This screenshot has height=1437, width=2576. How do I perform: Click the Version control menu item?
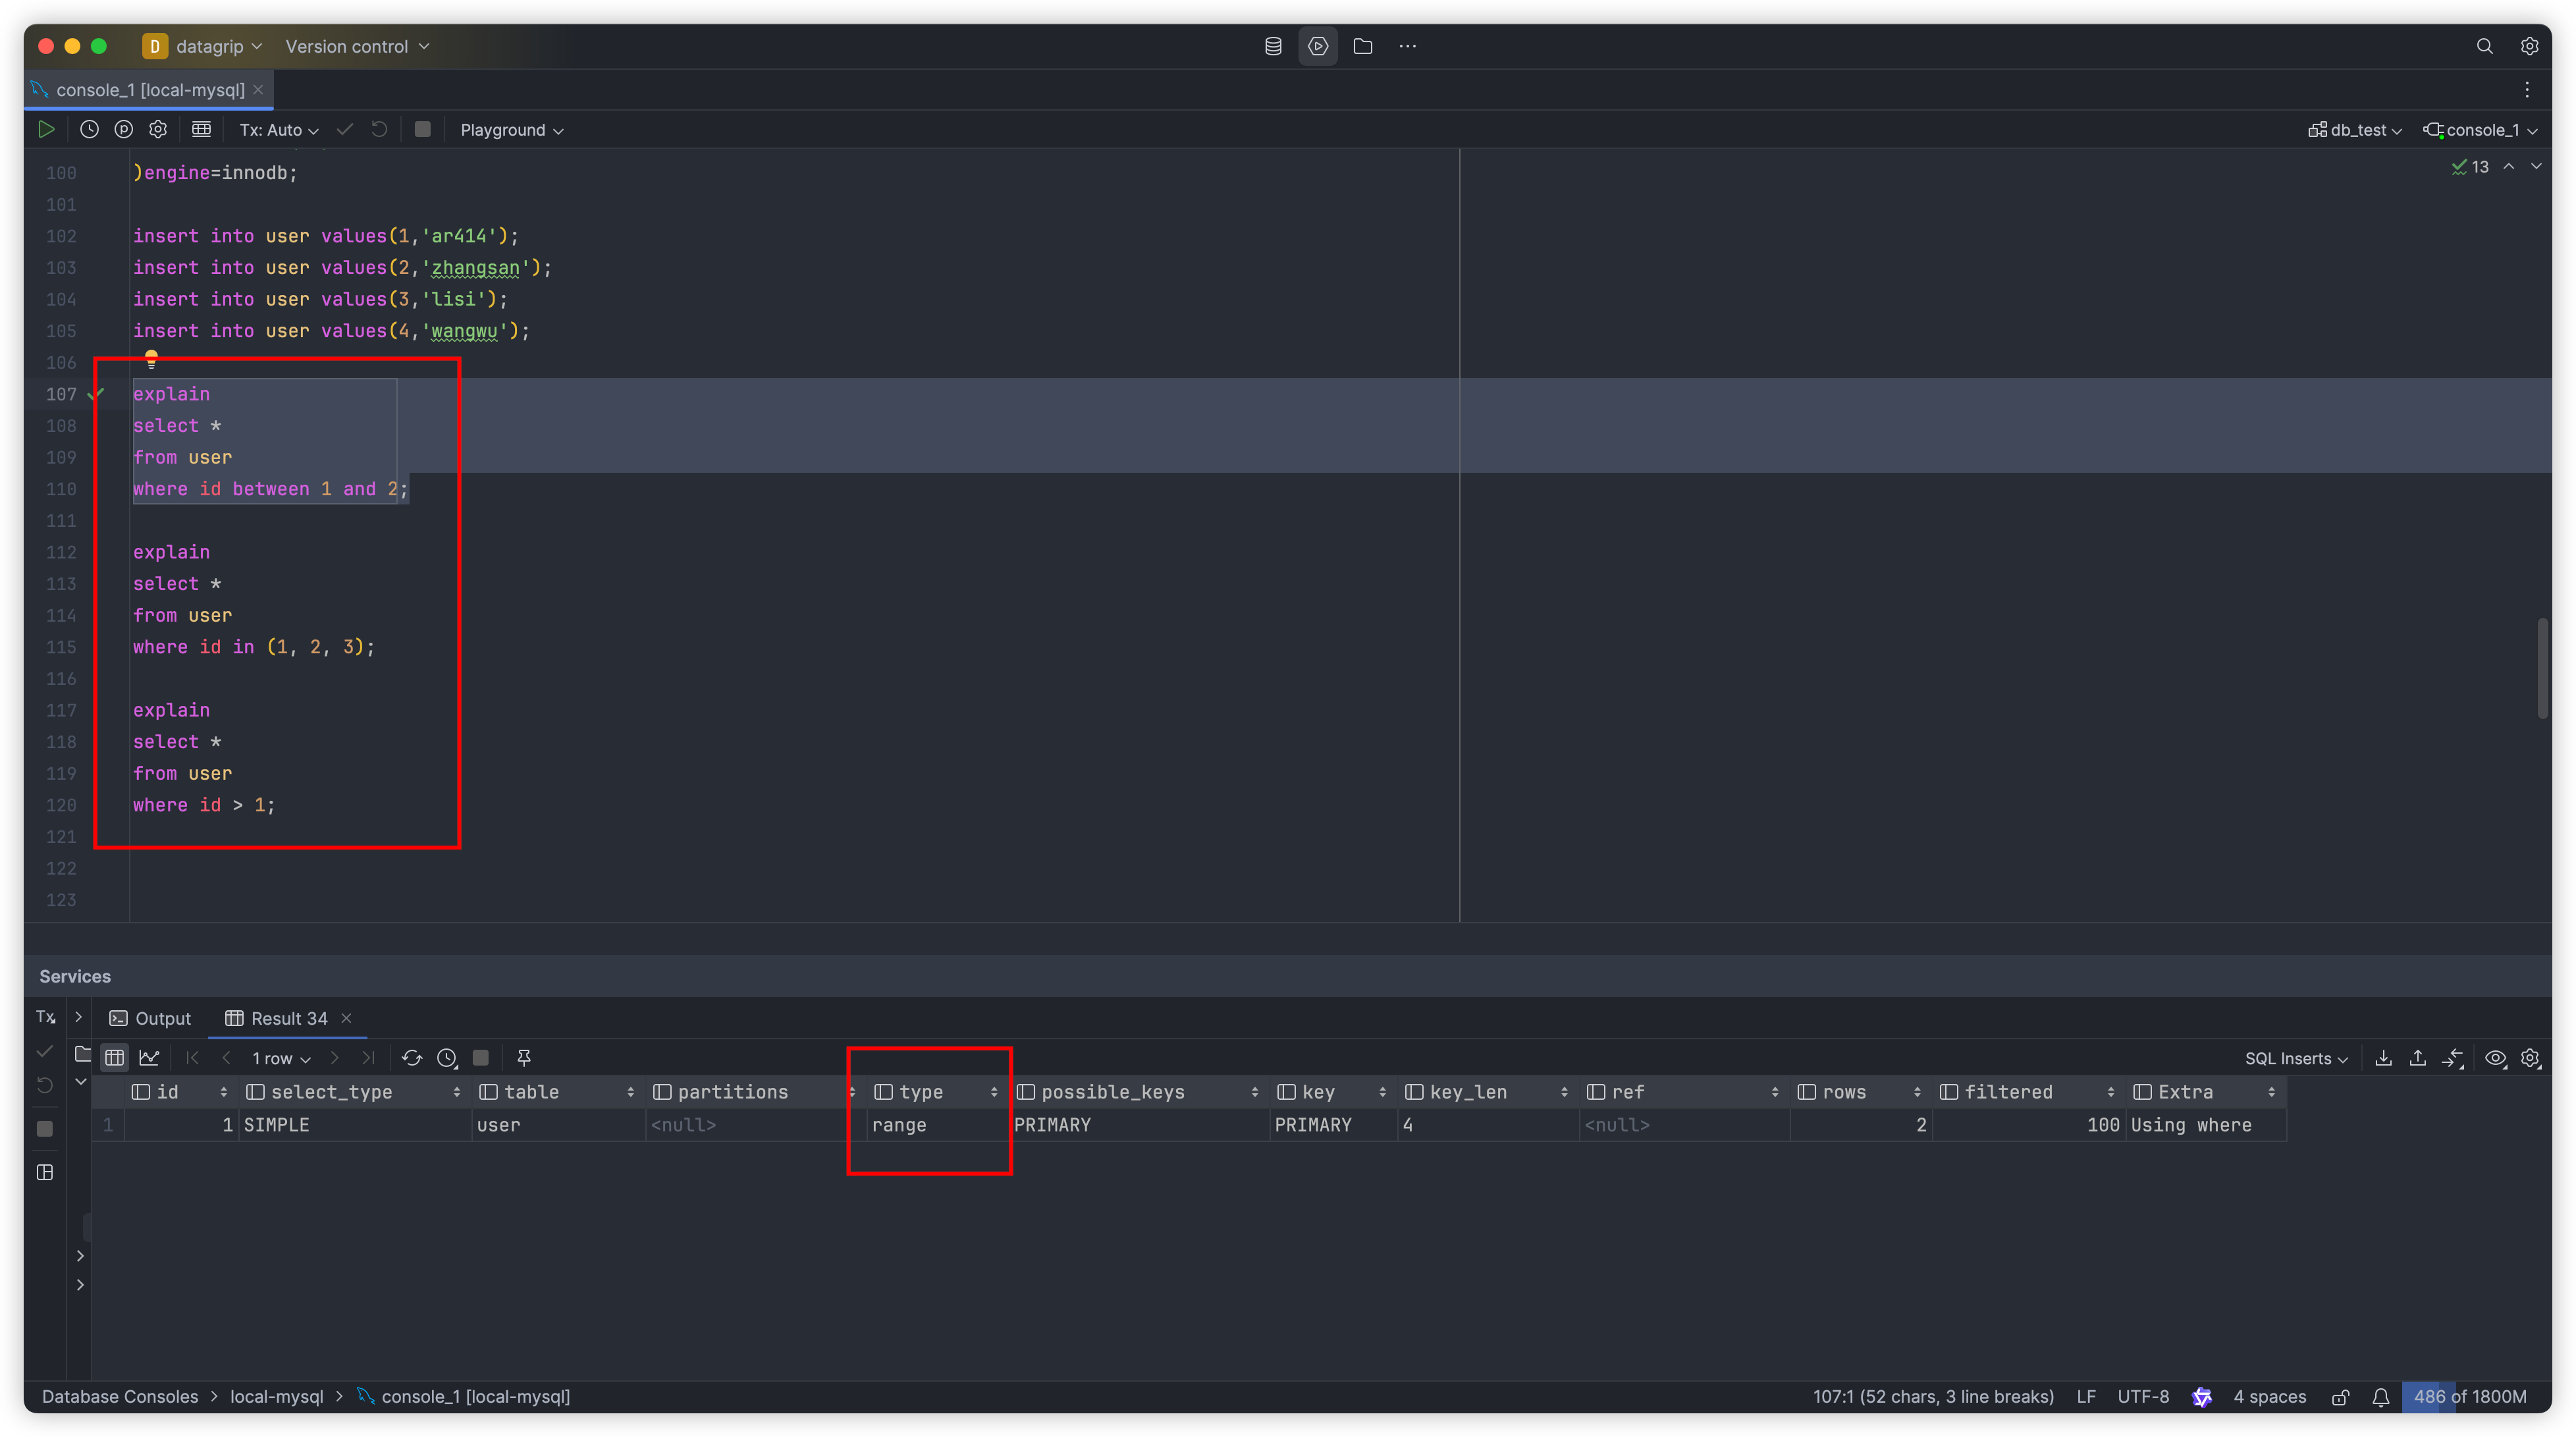(347, 44)
